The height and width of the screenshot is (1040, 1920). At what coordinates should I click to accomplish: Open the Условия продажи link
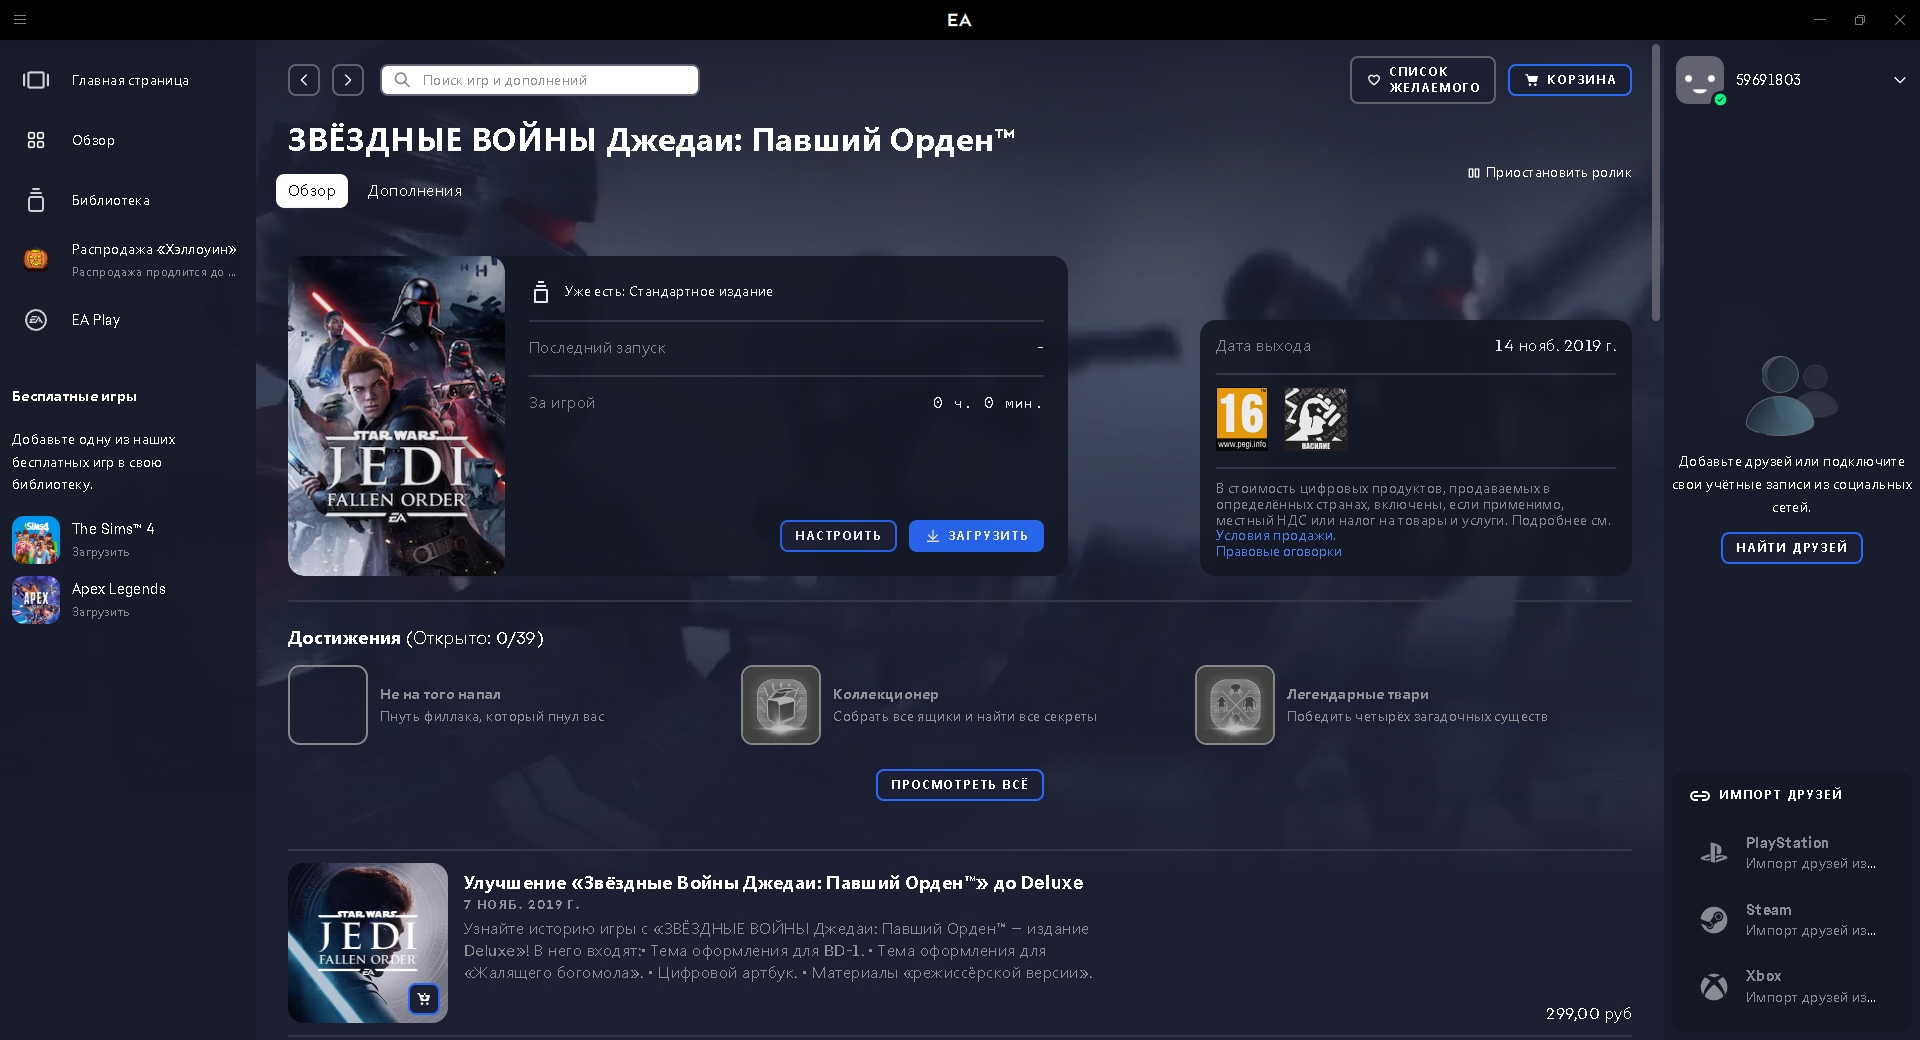pyautogui.click(x=1275, y=536)
